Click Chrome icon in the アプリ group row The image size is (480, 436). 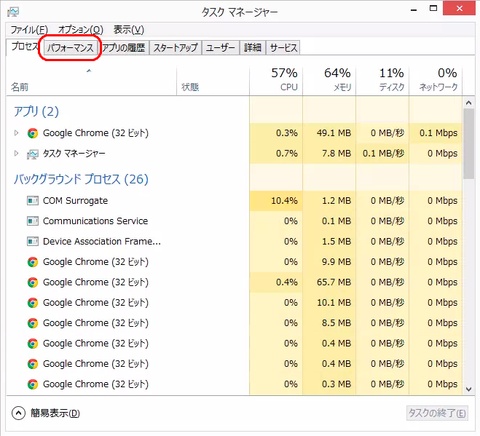point(33,133)
